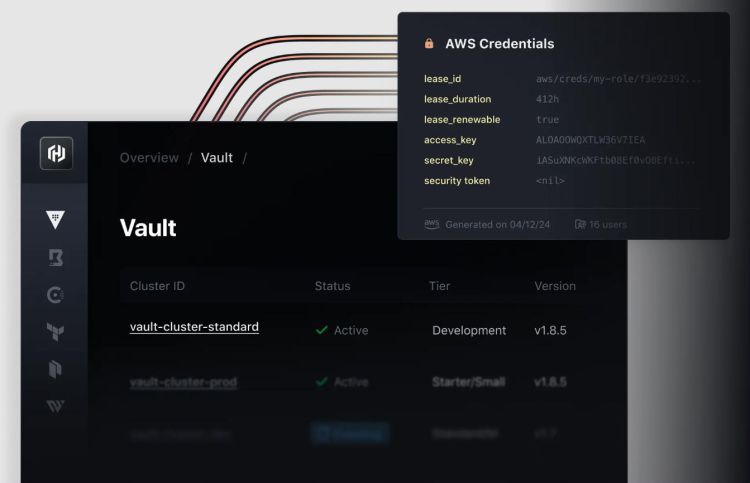This screenshot has width=750, height=483.
Task: Sort by the Cluster ID column header
Action: click(x=157, y=286)
